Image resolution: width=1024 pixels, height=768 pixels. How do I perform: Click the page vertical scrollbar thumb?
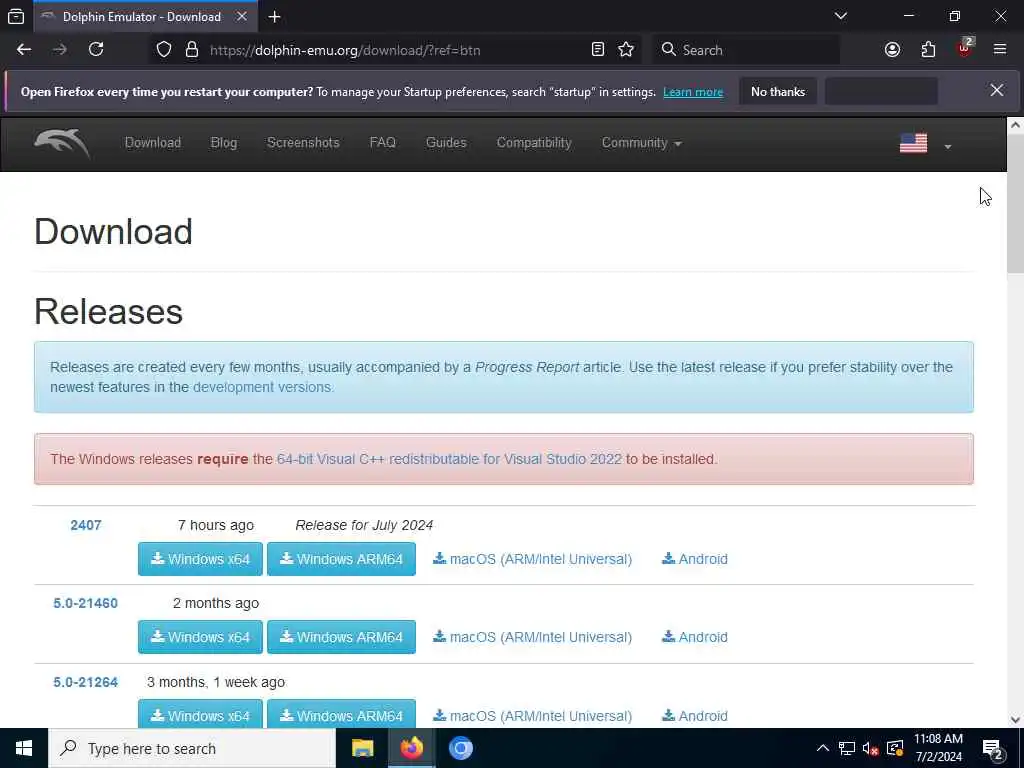[1015, 204]
